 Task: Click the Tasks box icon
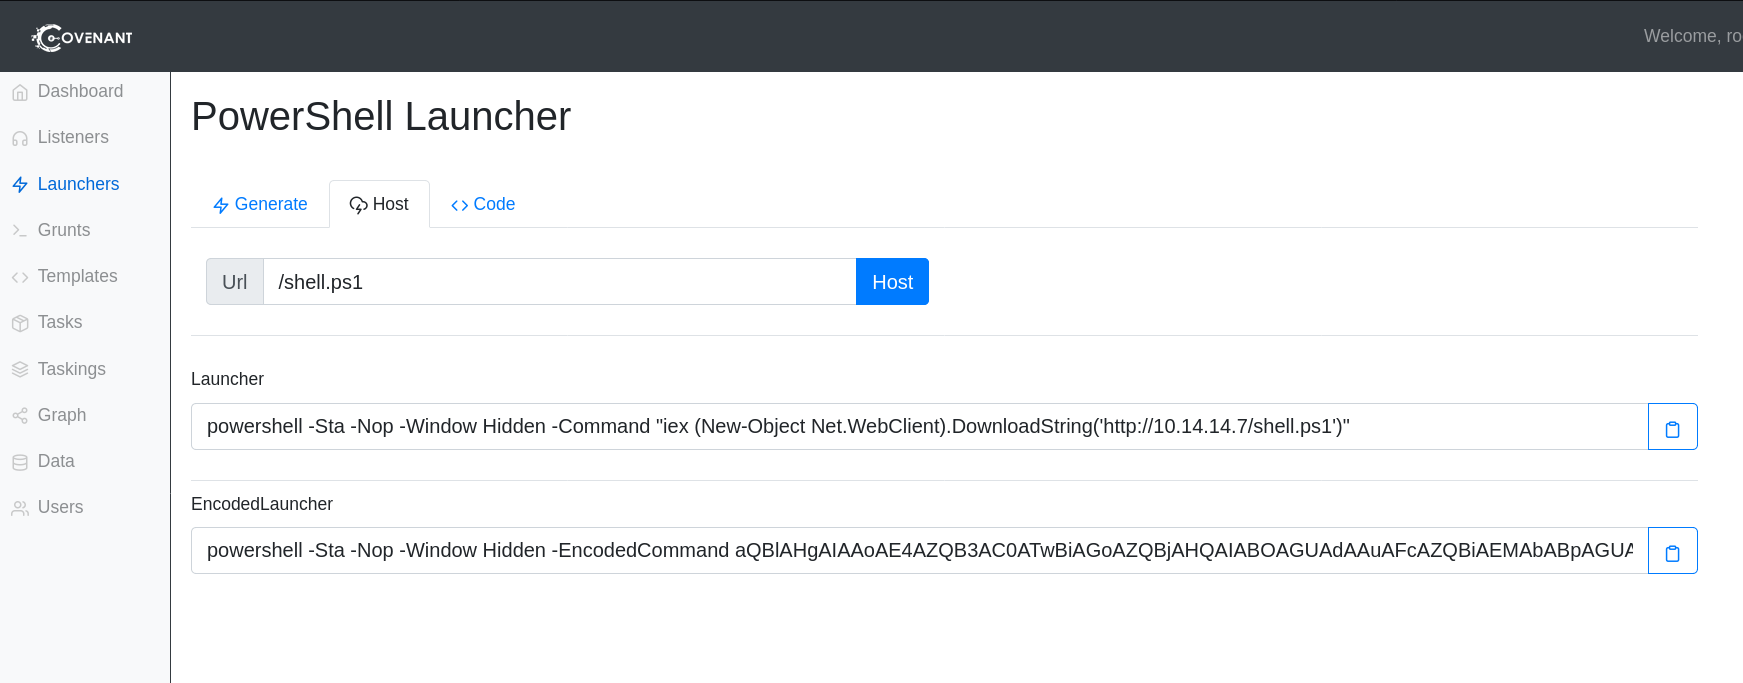(20, 323)
